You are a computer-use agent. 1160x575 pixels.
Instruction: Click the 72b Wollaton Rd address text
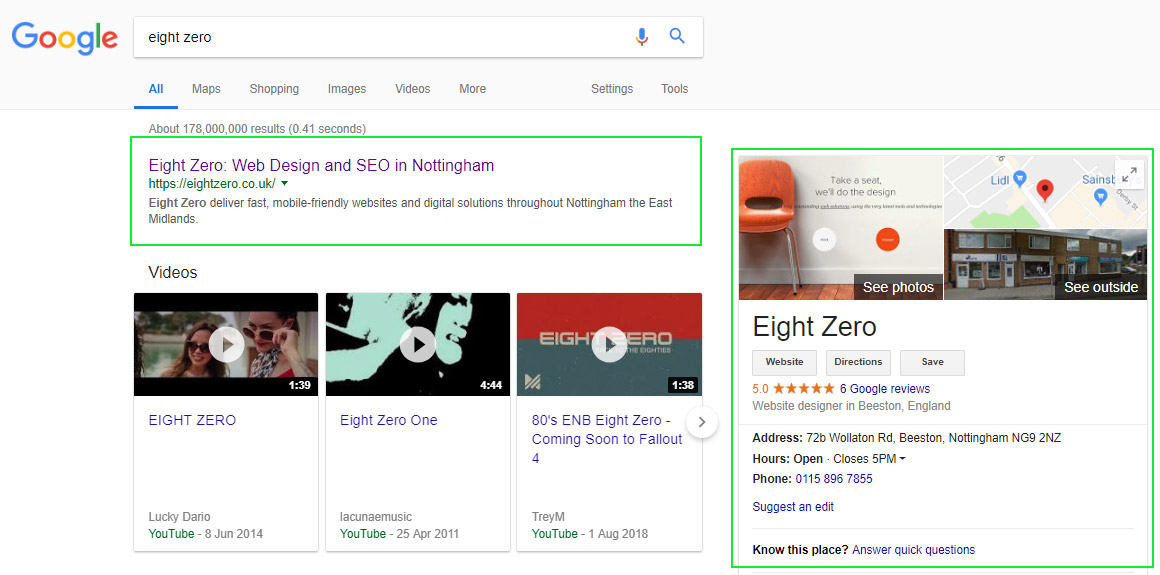pyautogui.click(x=934, y=438)
